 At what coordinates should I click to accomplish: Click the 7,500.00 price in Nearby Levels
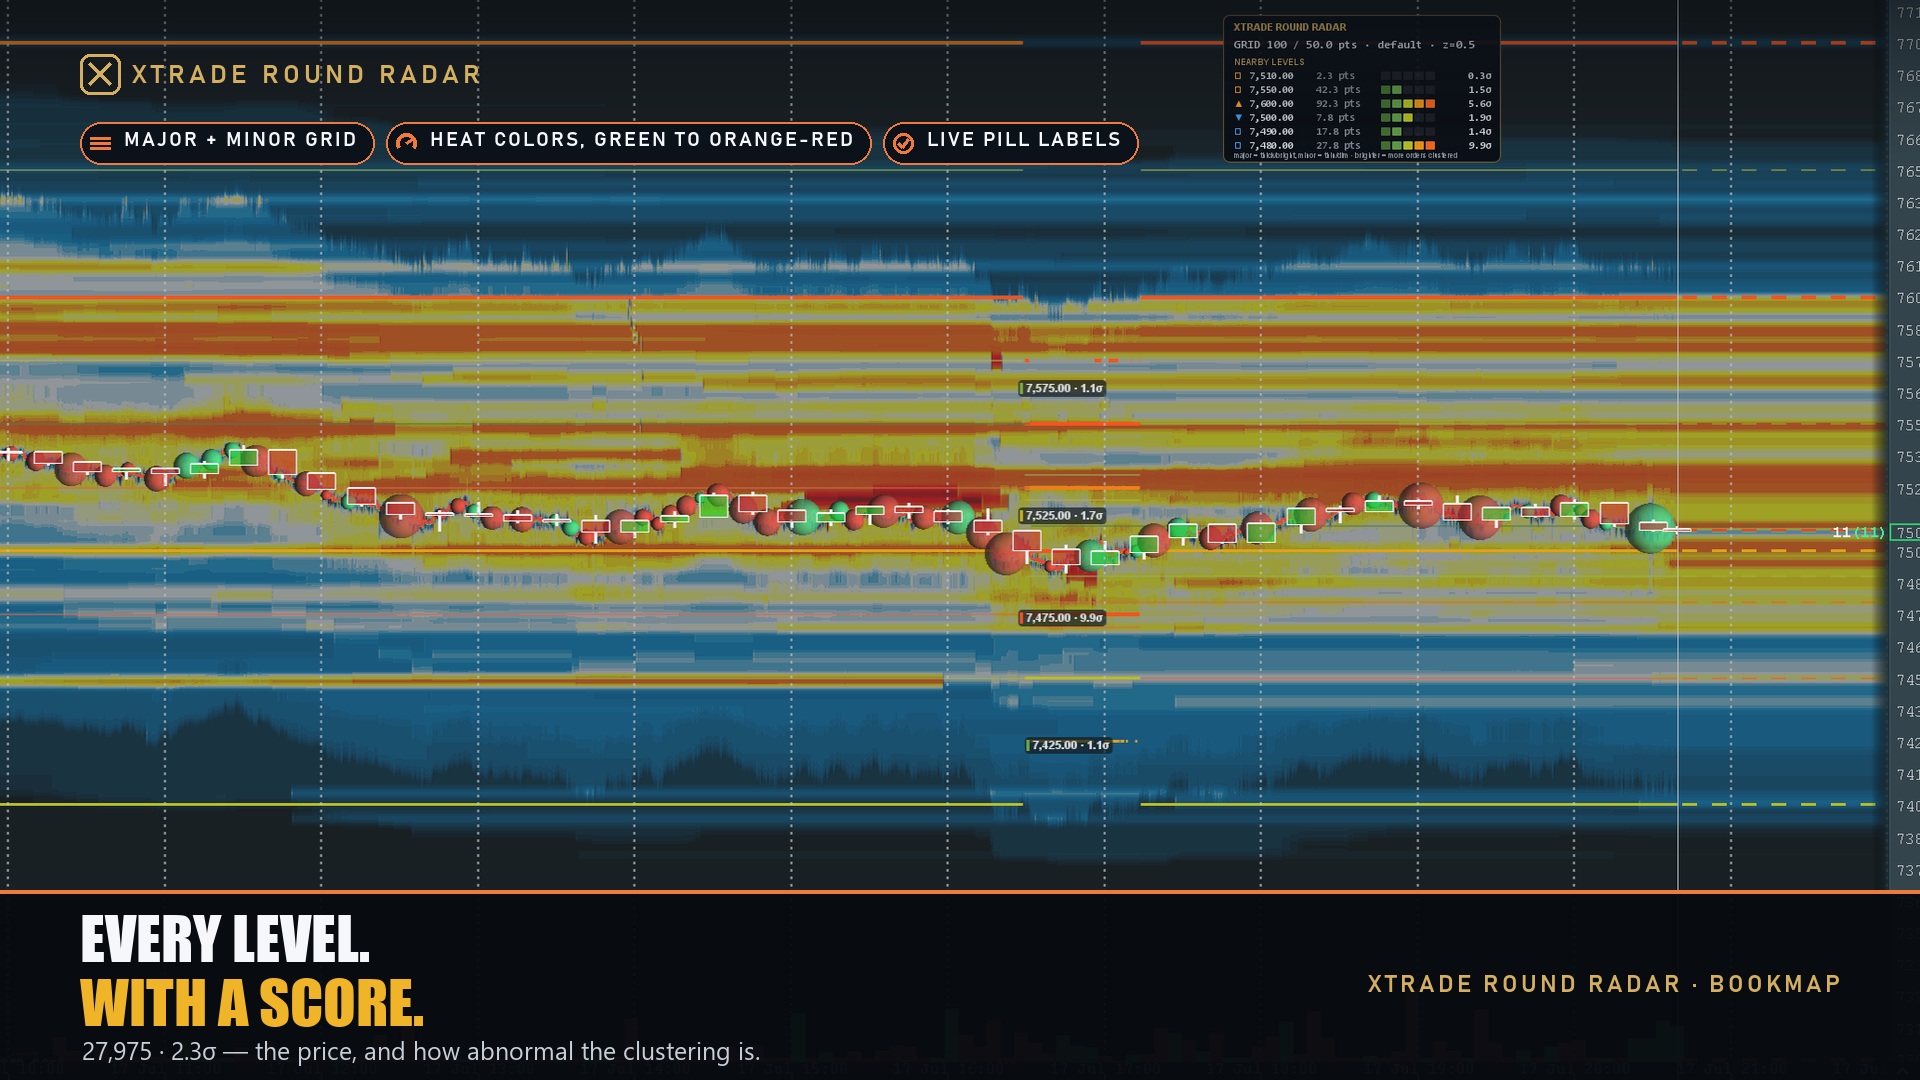1271,118
